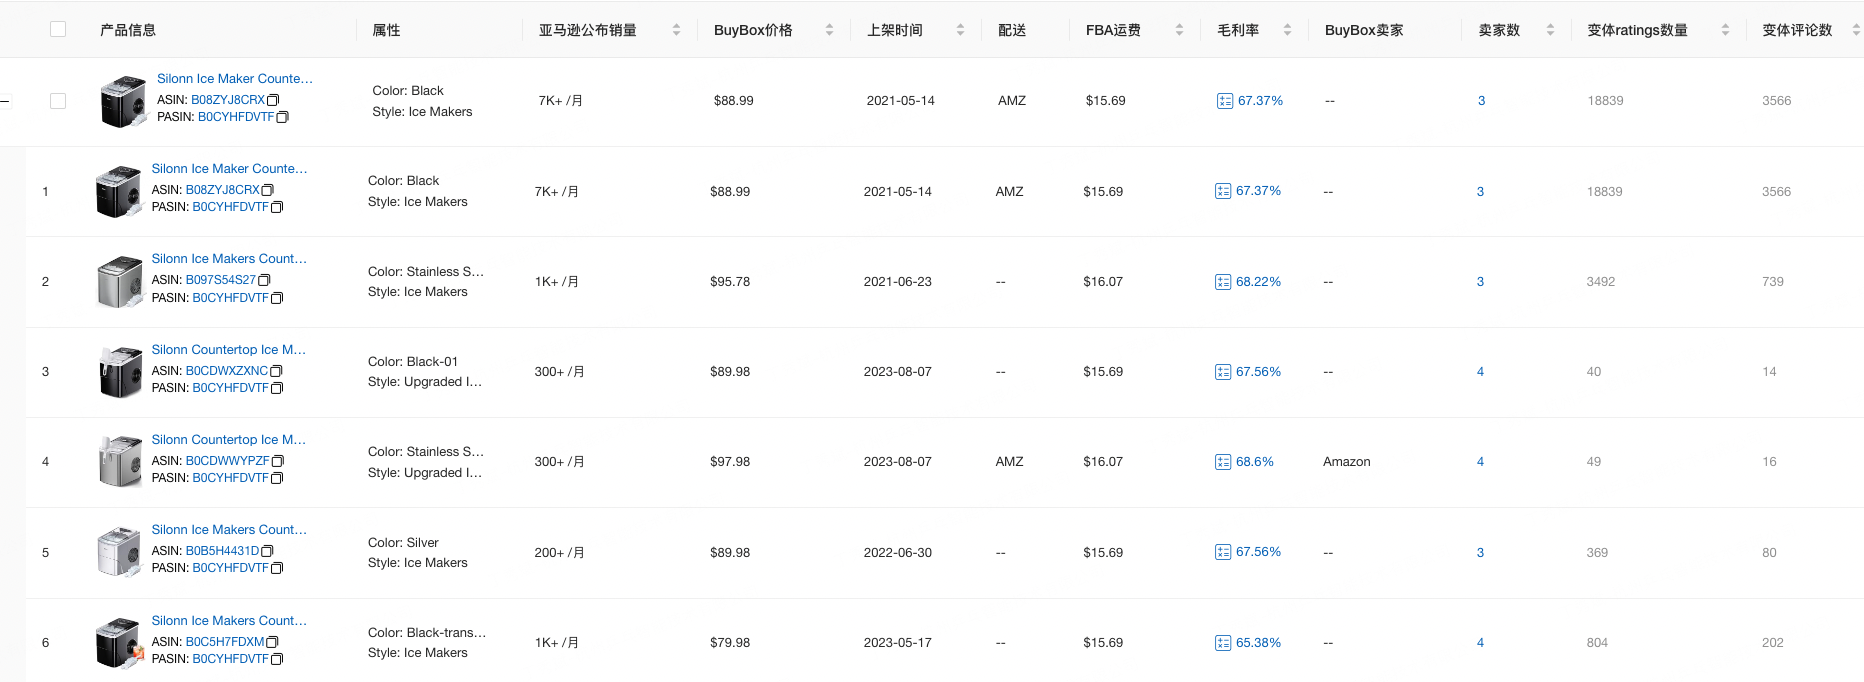
Task: Click the 产品信息 column header
Action: pos(128,30)
